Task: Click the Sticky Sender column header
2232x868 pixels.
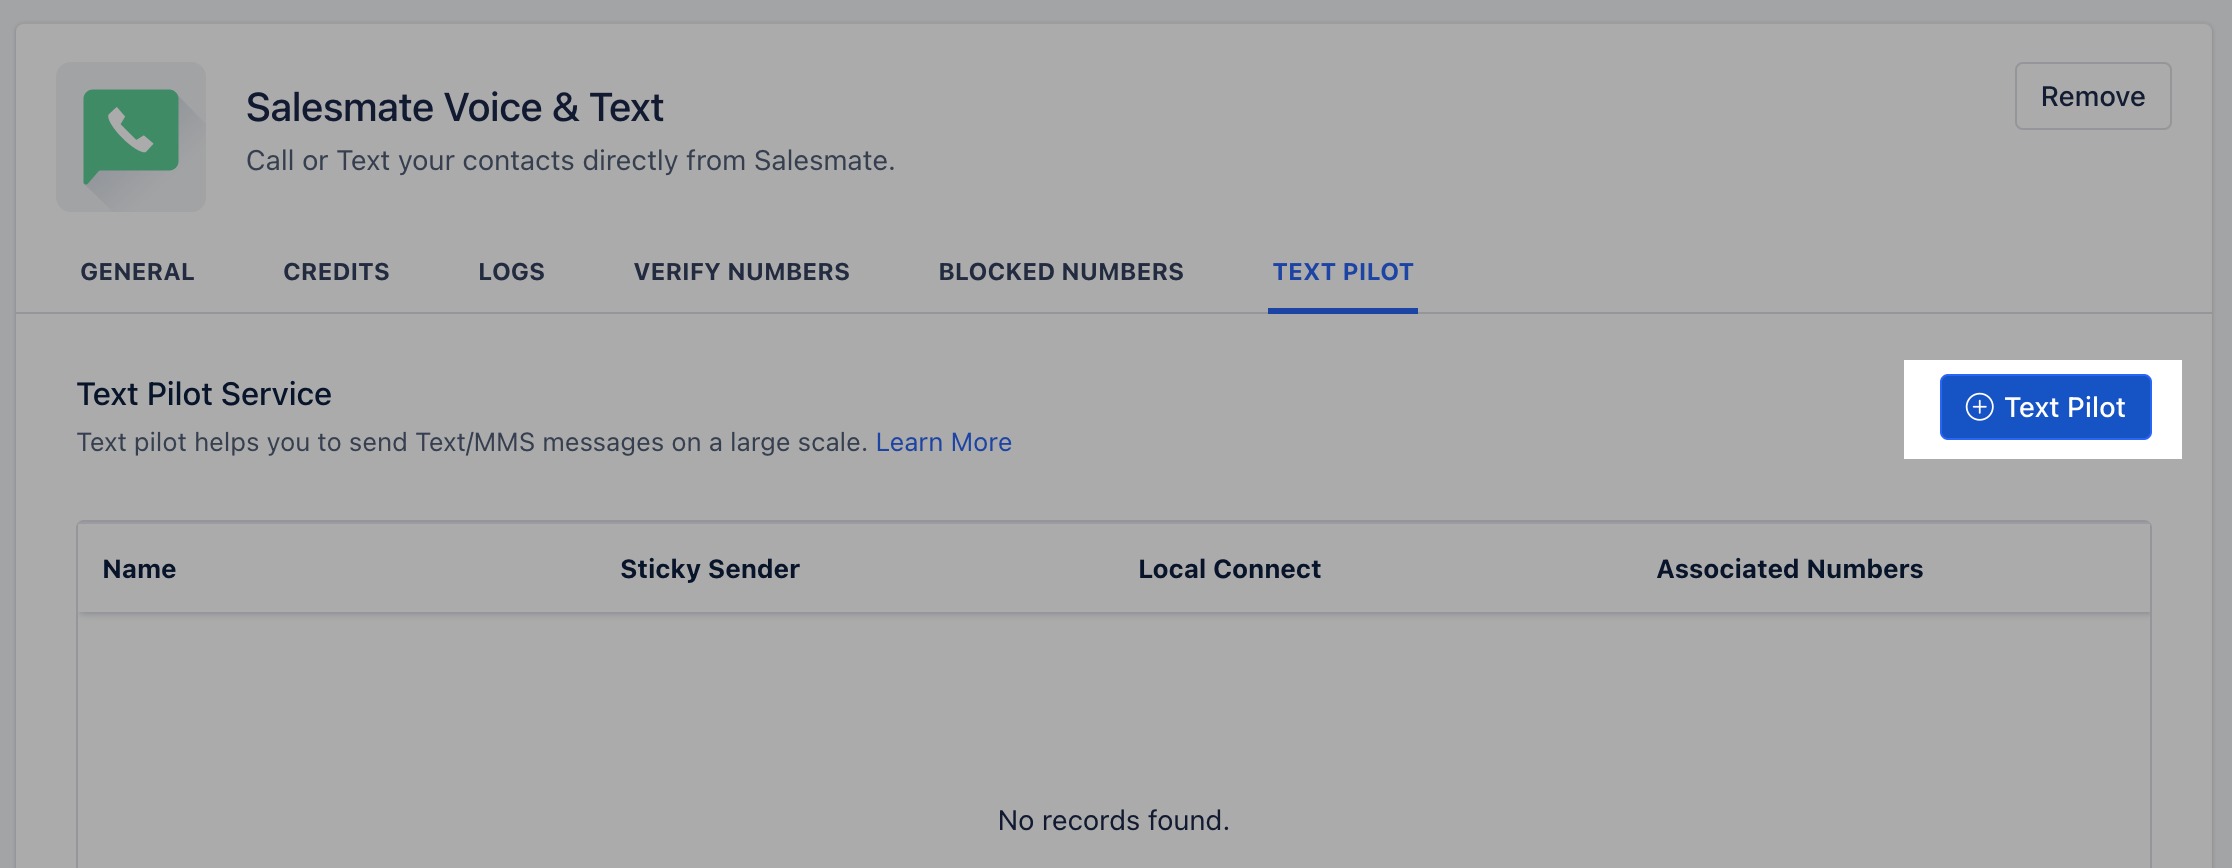Action: click(709, 569)
